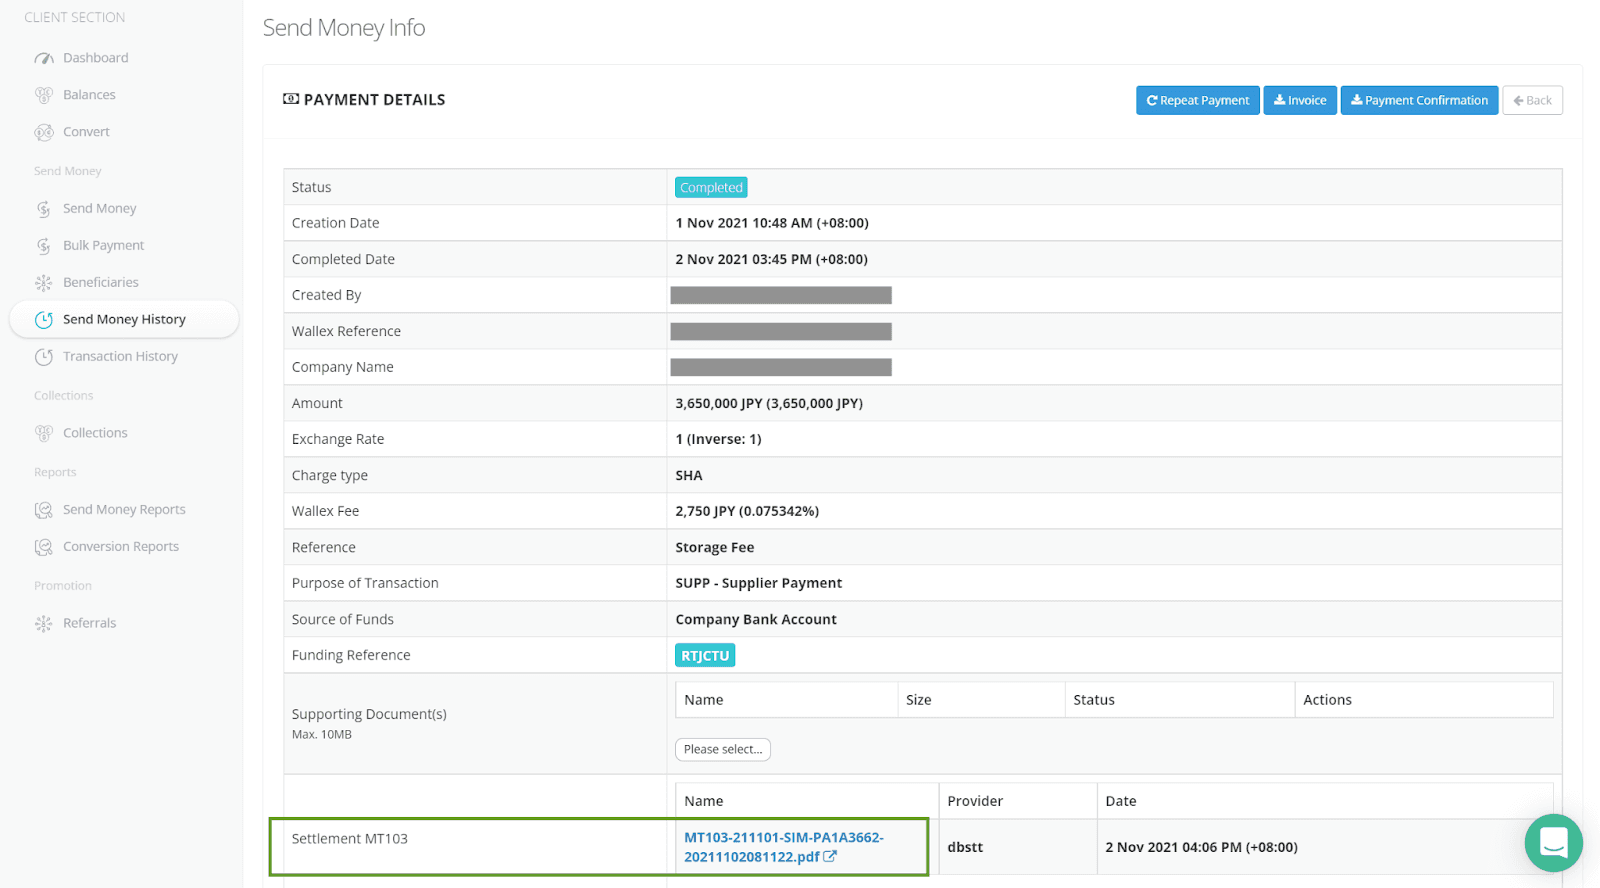Click the provider cell 'dbstt'
Screen dimensions: 1600x888
[965, 847]
